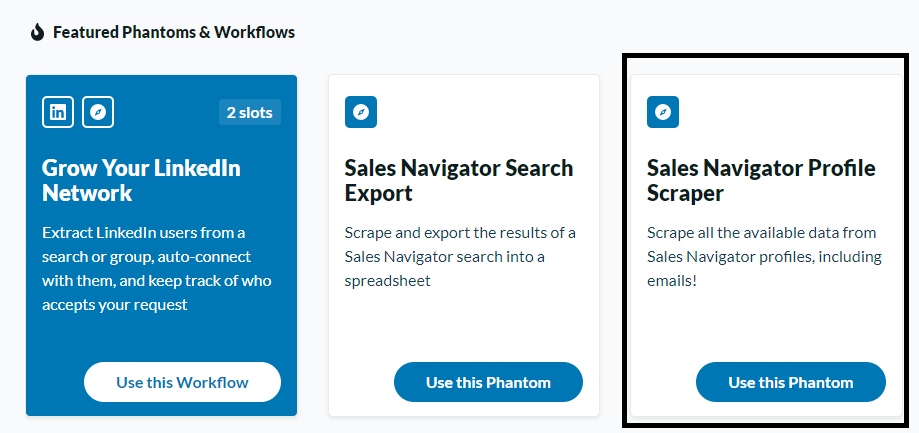Click the blue Grow Your LinkedIn Network card
The width and height of the screenshot is (919, 433).
tap(161, 246)
